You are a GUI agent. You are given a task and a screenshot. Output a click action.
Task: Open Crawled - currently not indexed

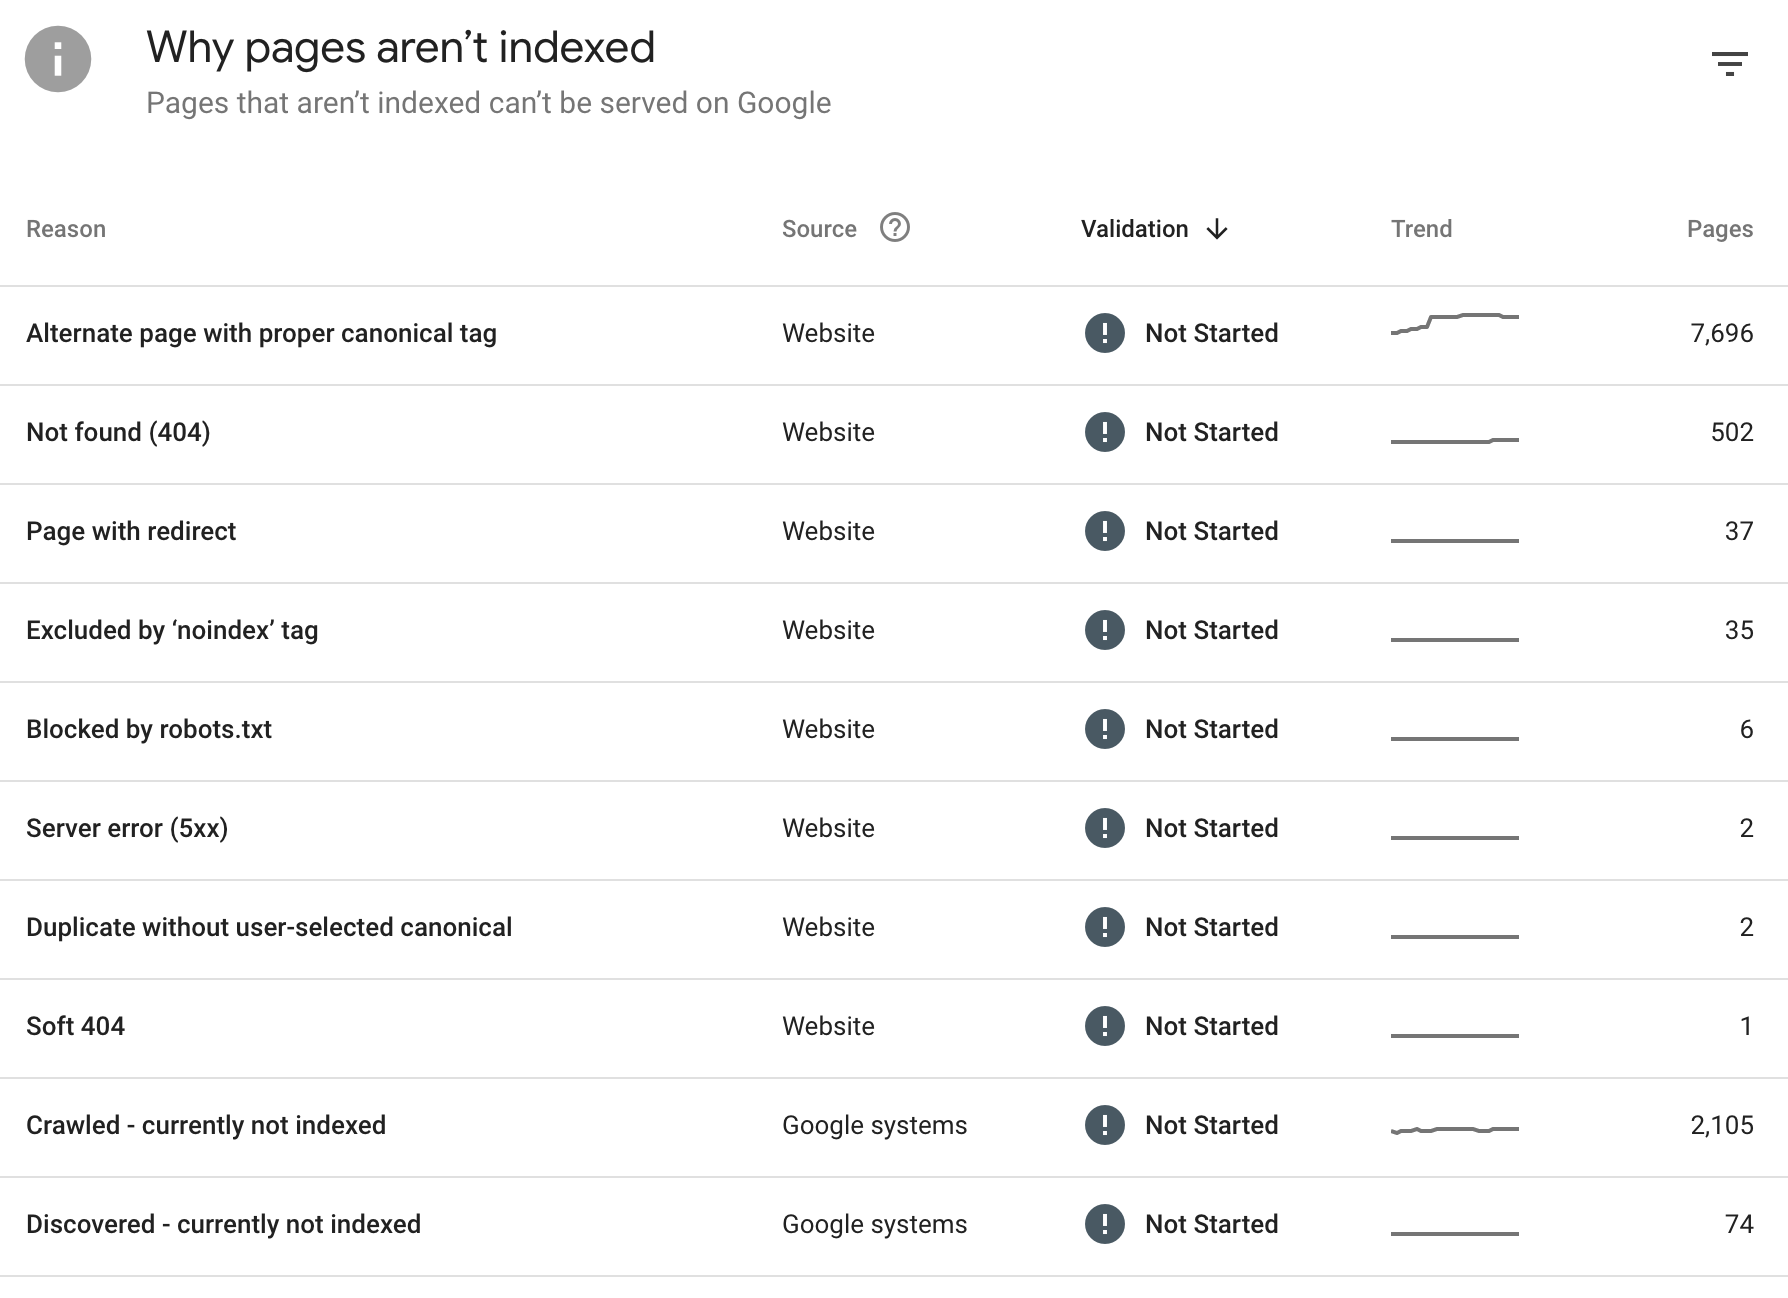point(206,1125)
